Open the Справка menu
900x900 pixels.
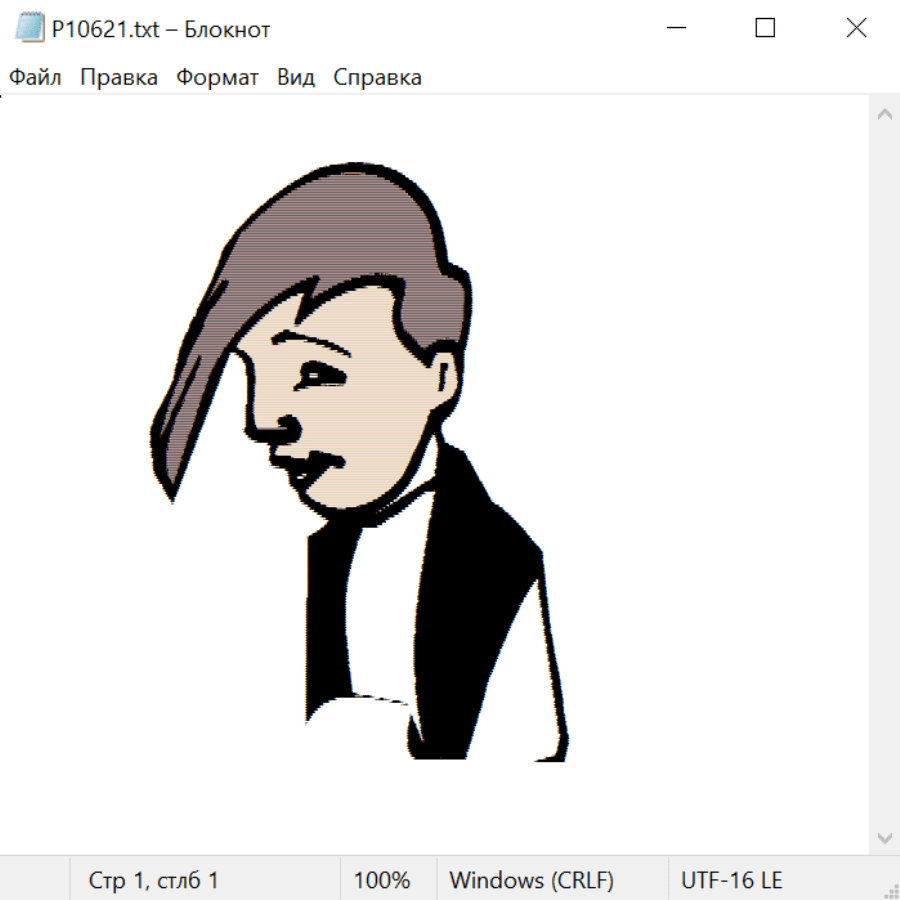point(377,77)
